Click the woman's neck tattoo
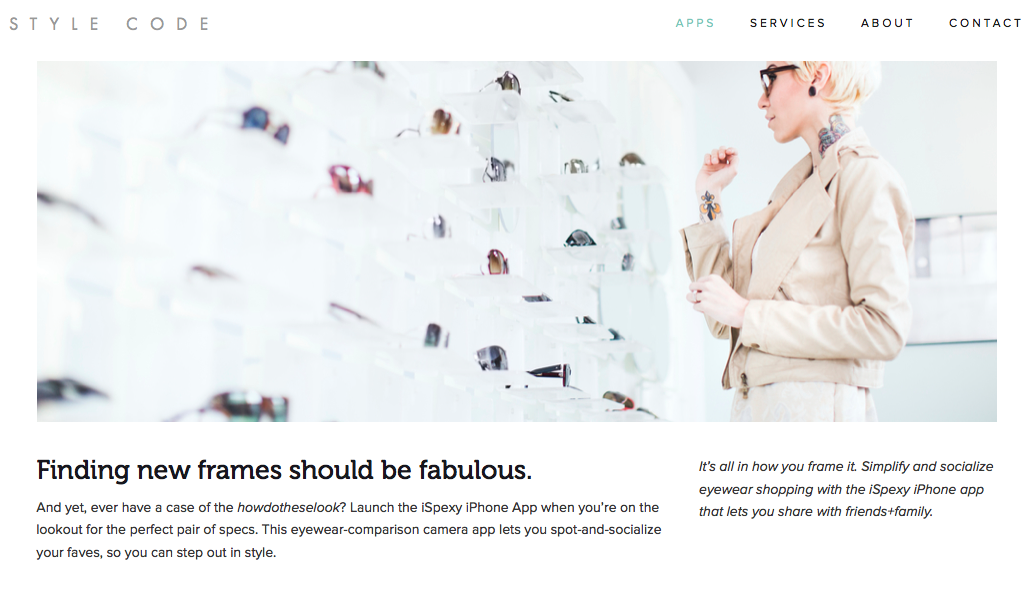The image size is (1032, 592). pyautogui.click(x=832, y=134)
